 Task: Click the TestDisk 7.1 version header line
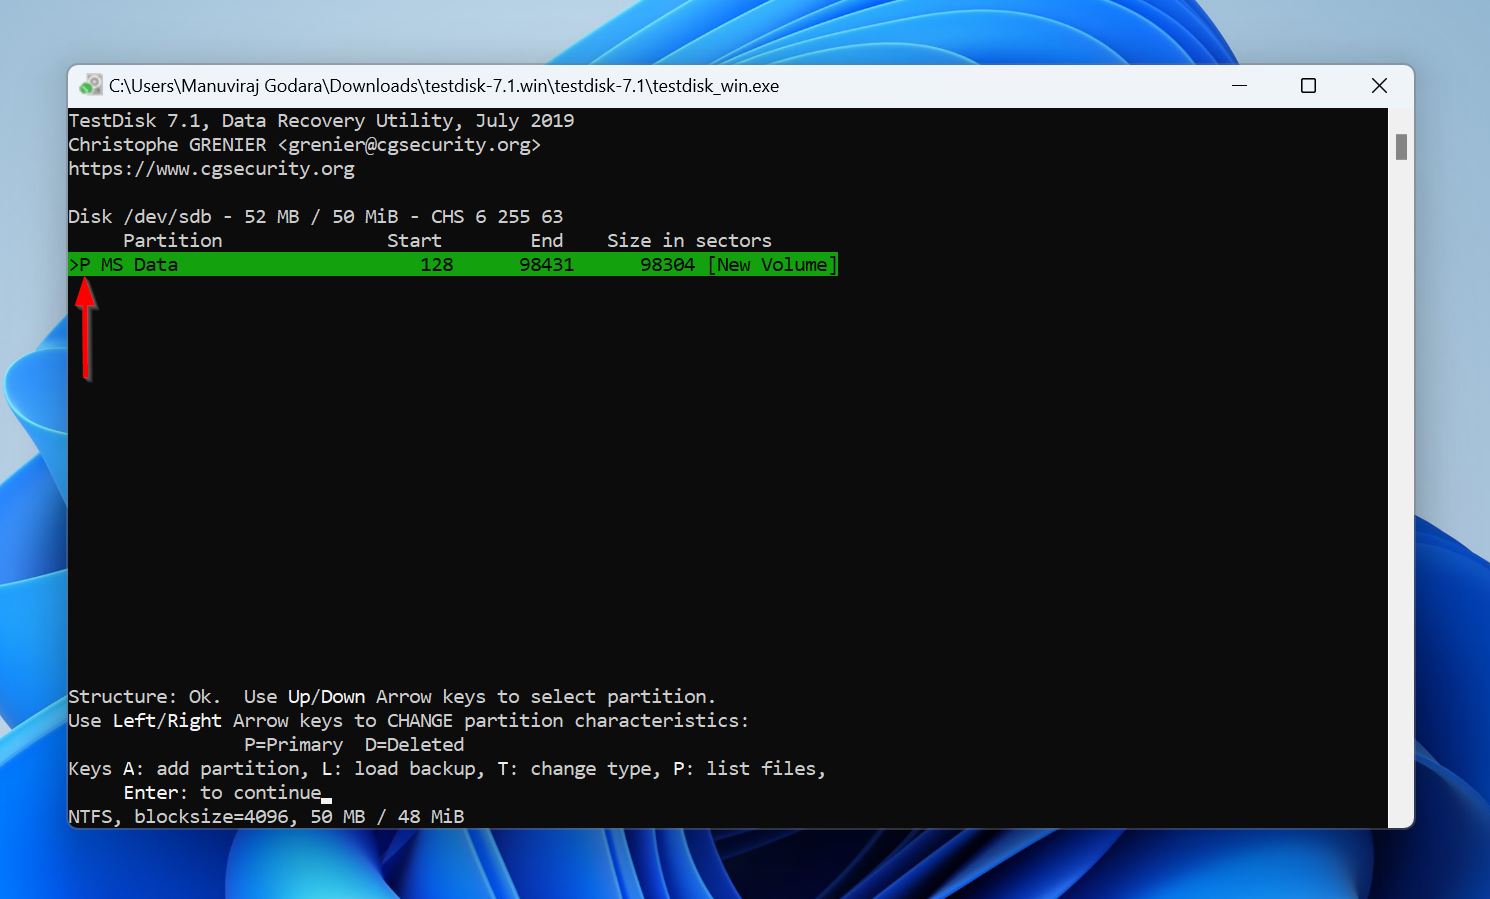coord(320,120)
